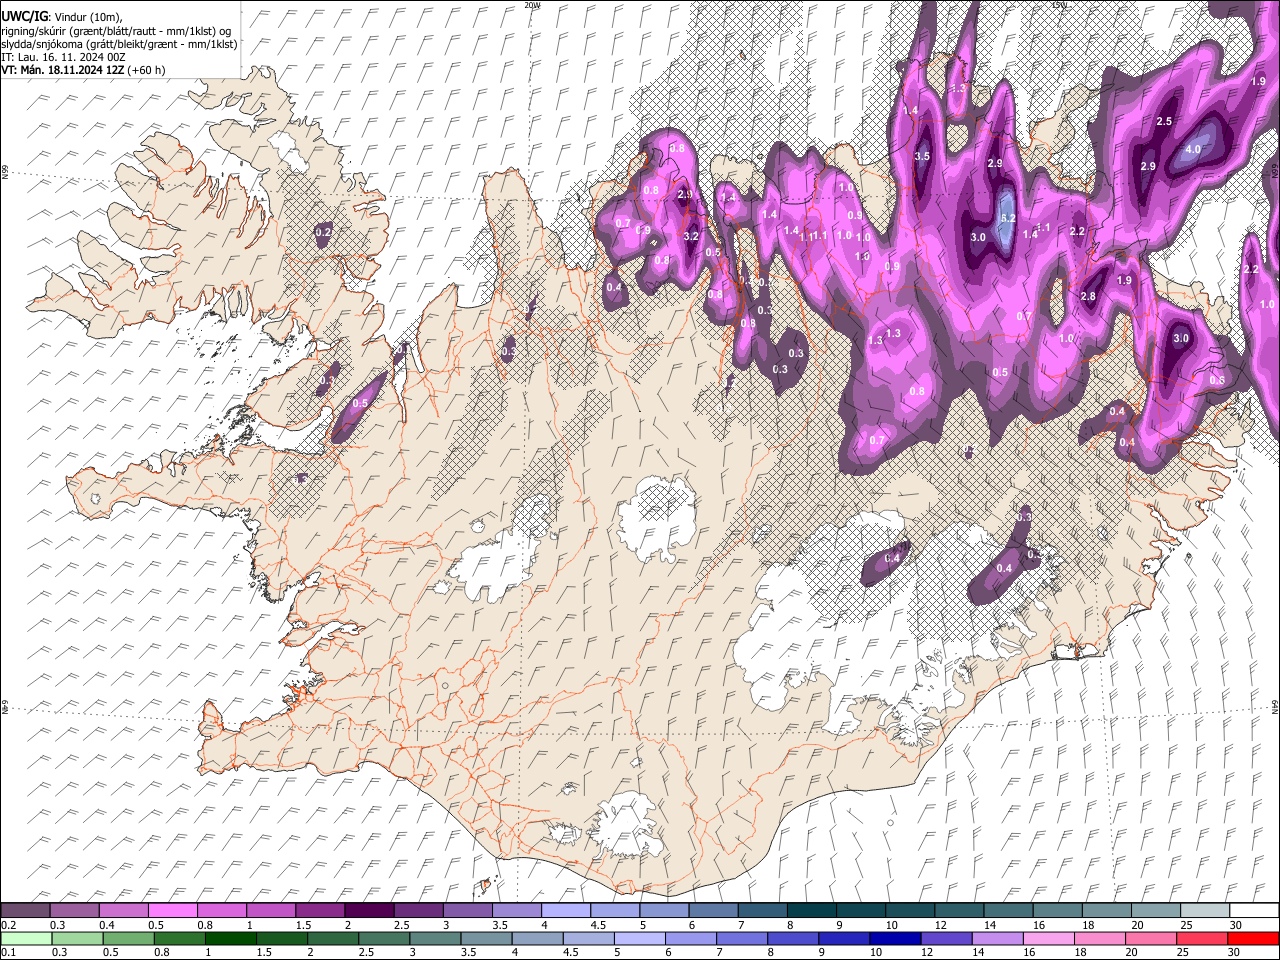
Task: Click the 2.8 snowfall value on map
Action: pyautogui.click(x=1089, y=297)
